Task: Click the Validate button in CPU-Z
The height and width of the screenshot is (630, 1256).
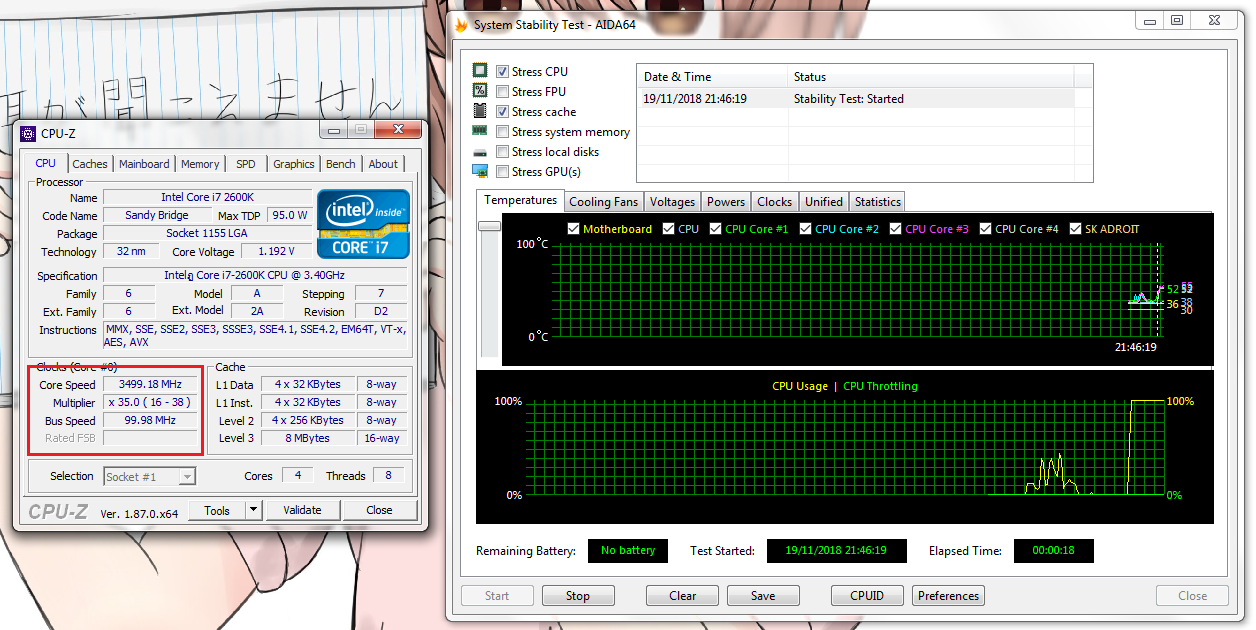Action: [302, 510]
